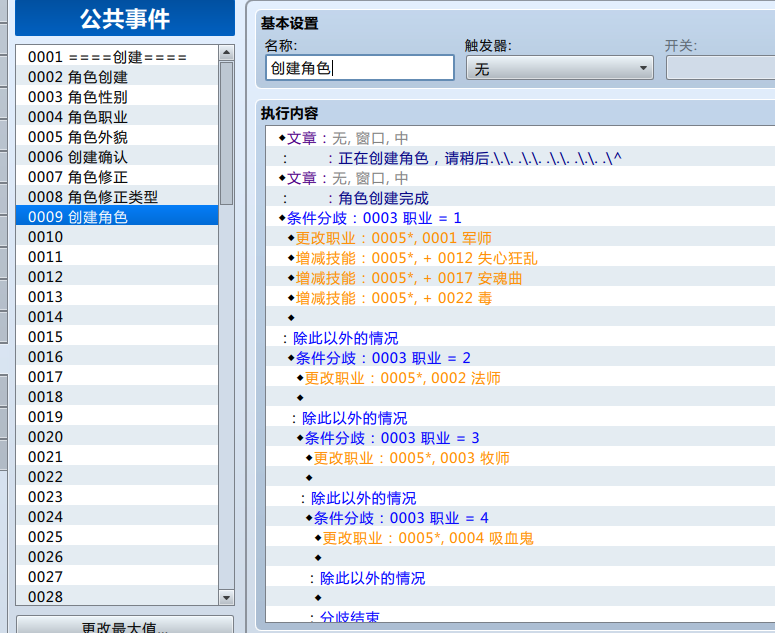Viewport: 775px width, 633px height.
Task: Select the 正在创建角色，请稍后 text line
Action: [x=520, y=158]
